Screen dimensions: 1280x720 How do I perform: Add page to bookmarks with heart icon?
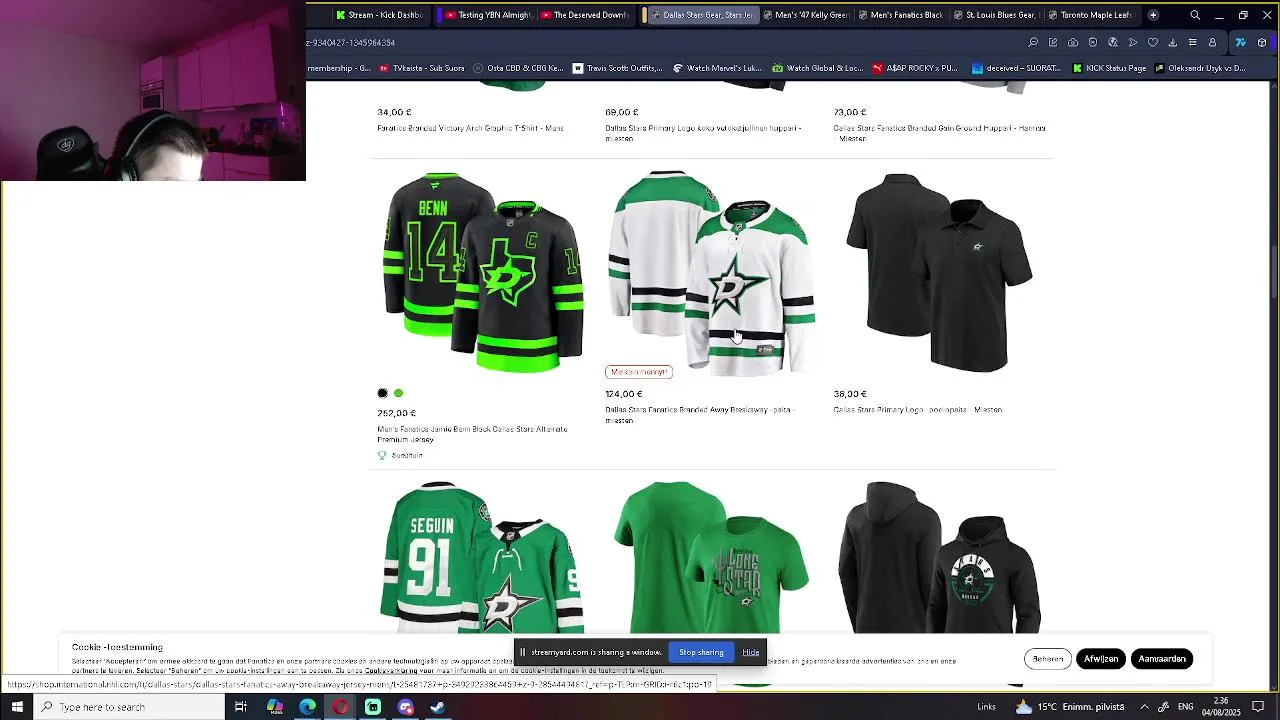click(1153, 42)
